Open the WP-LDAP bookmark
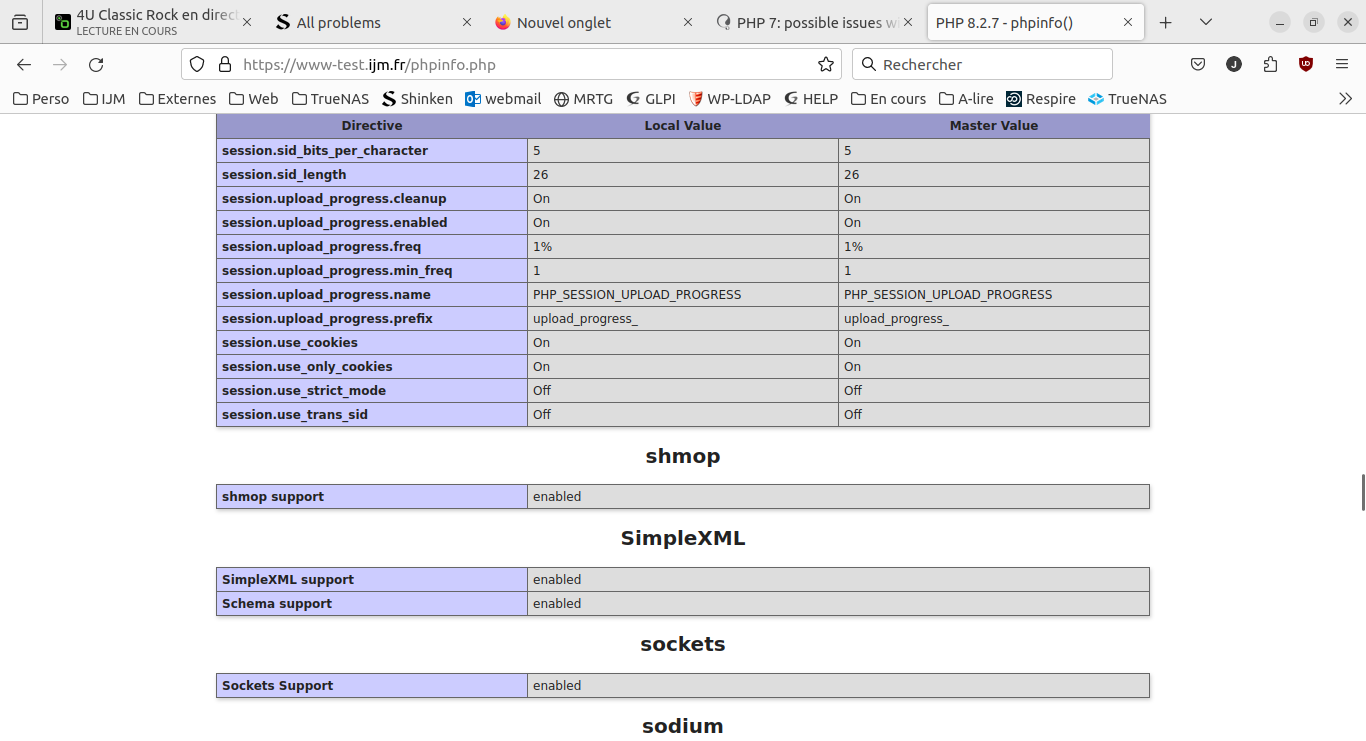The image size is (1366, 741). 730,99
